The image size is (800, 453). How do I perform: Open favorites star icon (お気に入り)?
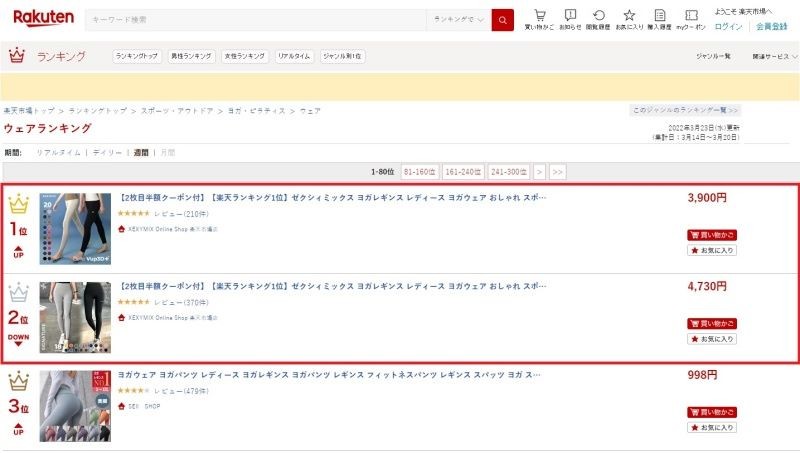[629, 19]
